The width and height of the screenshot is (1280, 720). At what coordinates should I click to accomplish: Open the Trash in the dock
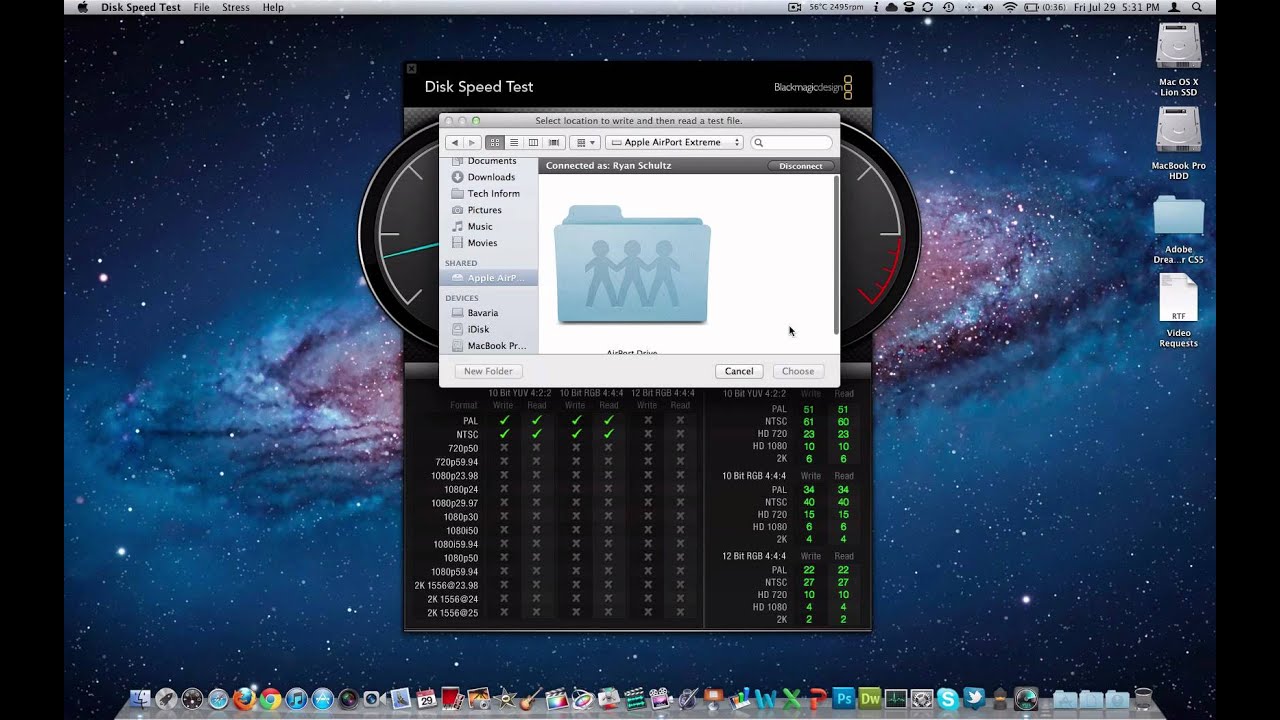coord(1145,698)
